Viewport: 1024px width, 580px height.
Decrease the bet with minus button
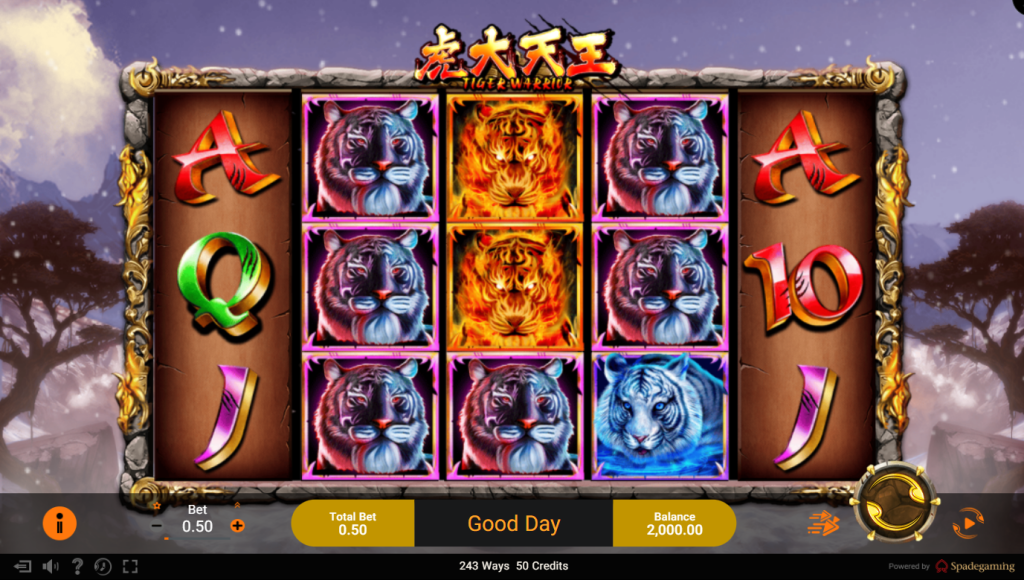tap(156, 525)
